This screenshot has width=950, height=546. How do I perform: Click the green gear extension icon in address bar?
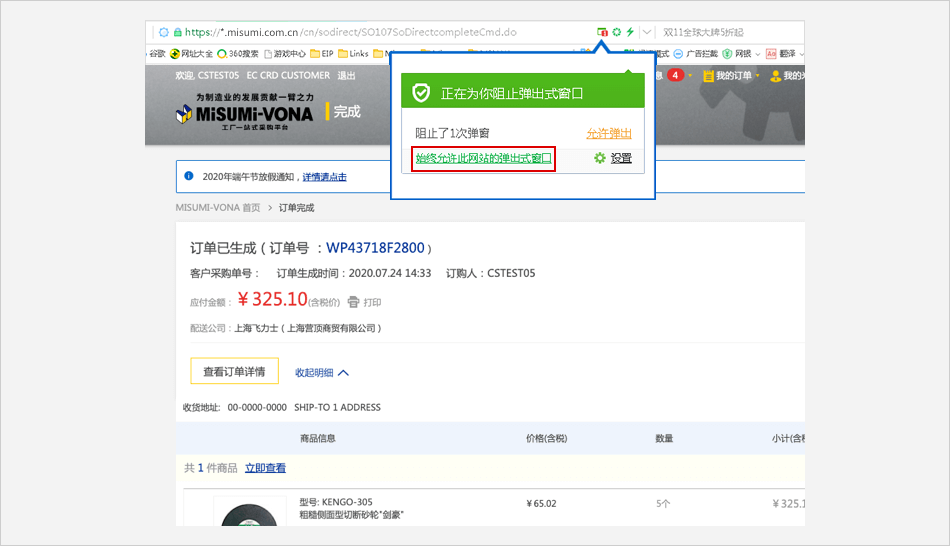tap(617, 32)
